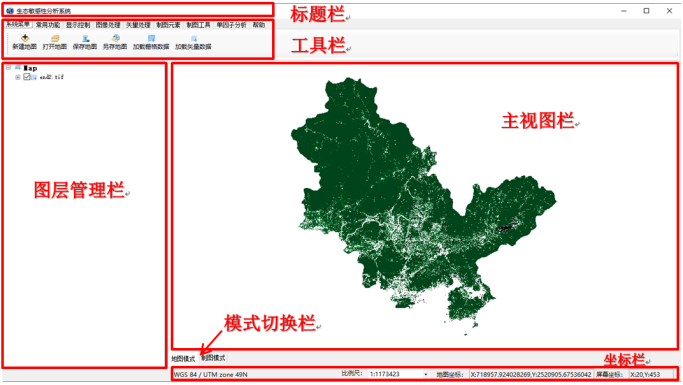Select the .tif layer name in tree

pyautogui.click(x=52, y=77)
